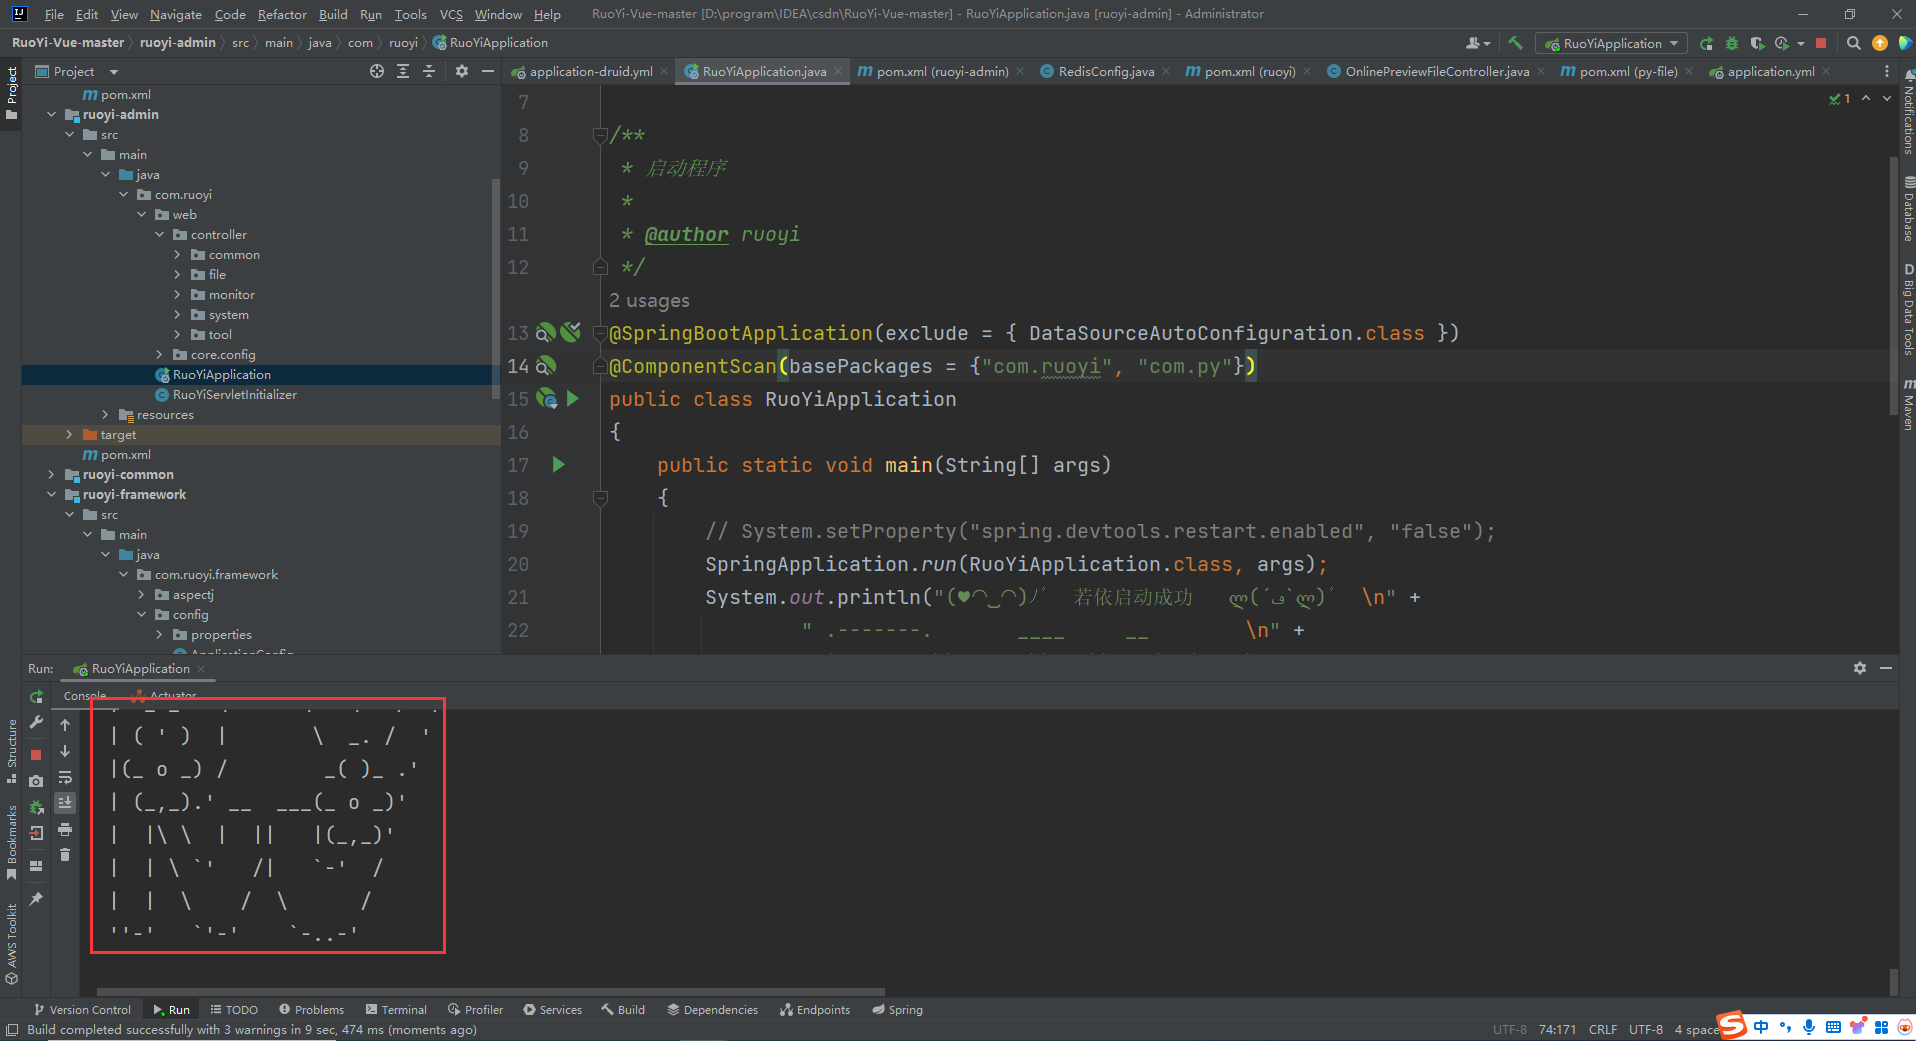Open Run panel settings gear
The image size is (1916, 1041).
coord(1860,668)
